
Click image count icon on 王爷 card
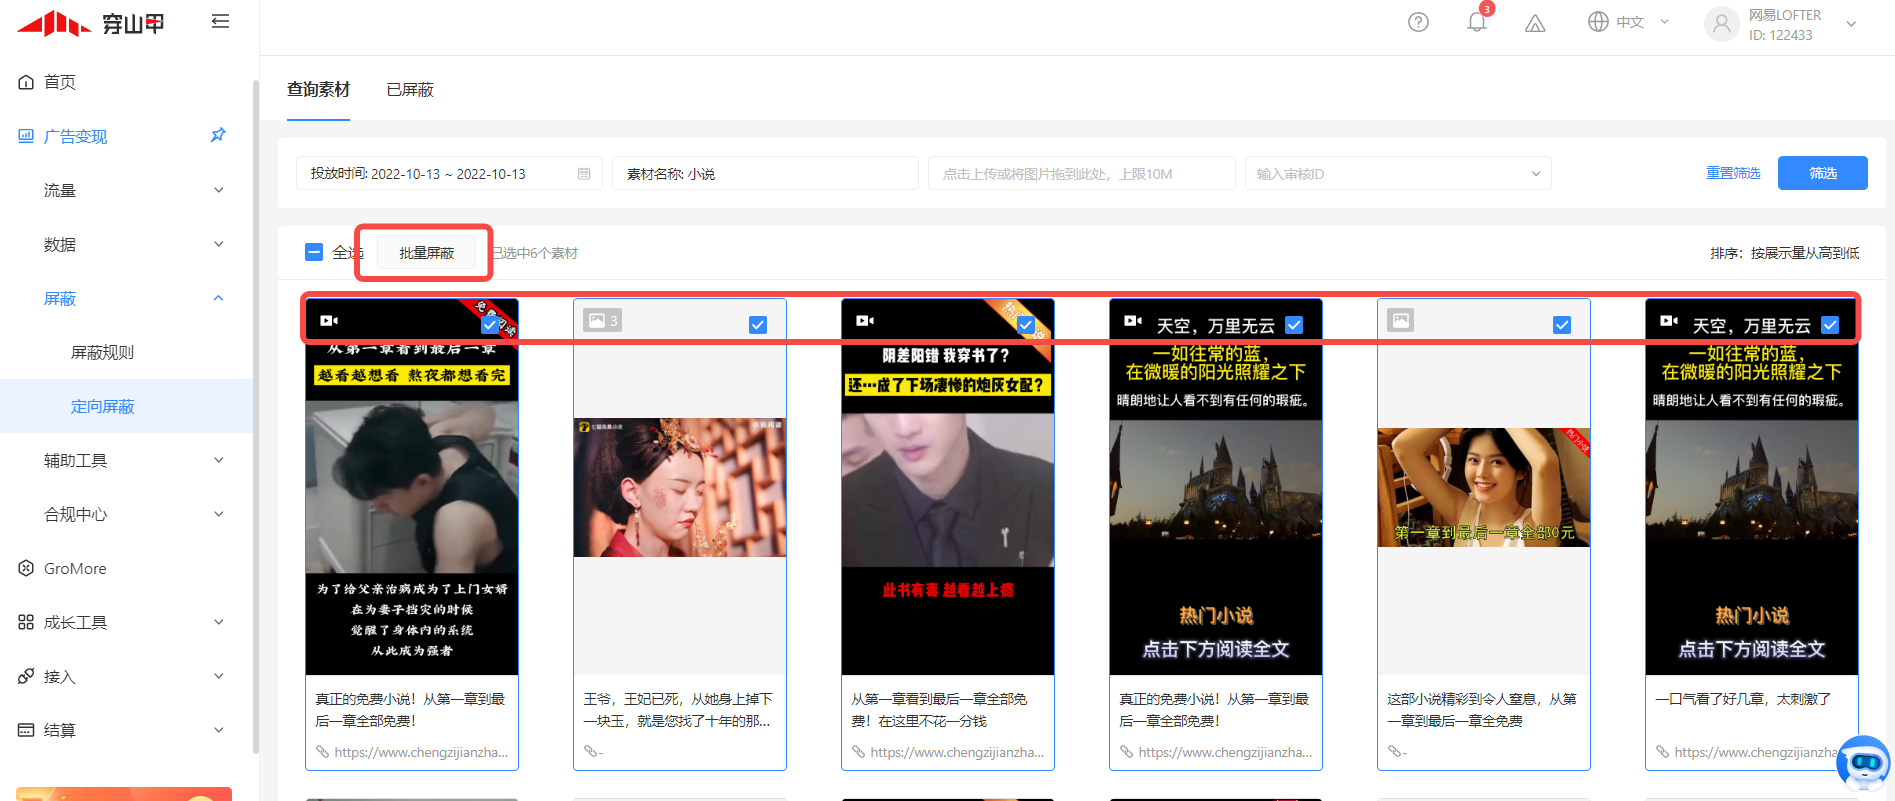pos(603,320)
